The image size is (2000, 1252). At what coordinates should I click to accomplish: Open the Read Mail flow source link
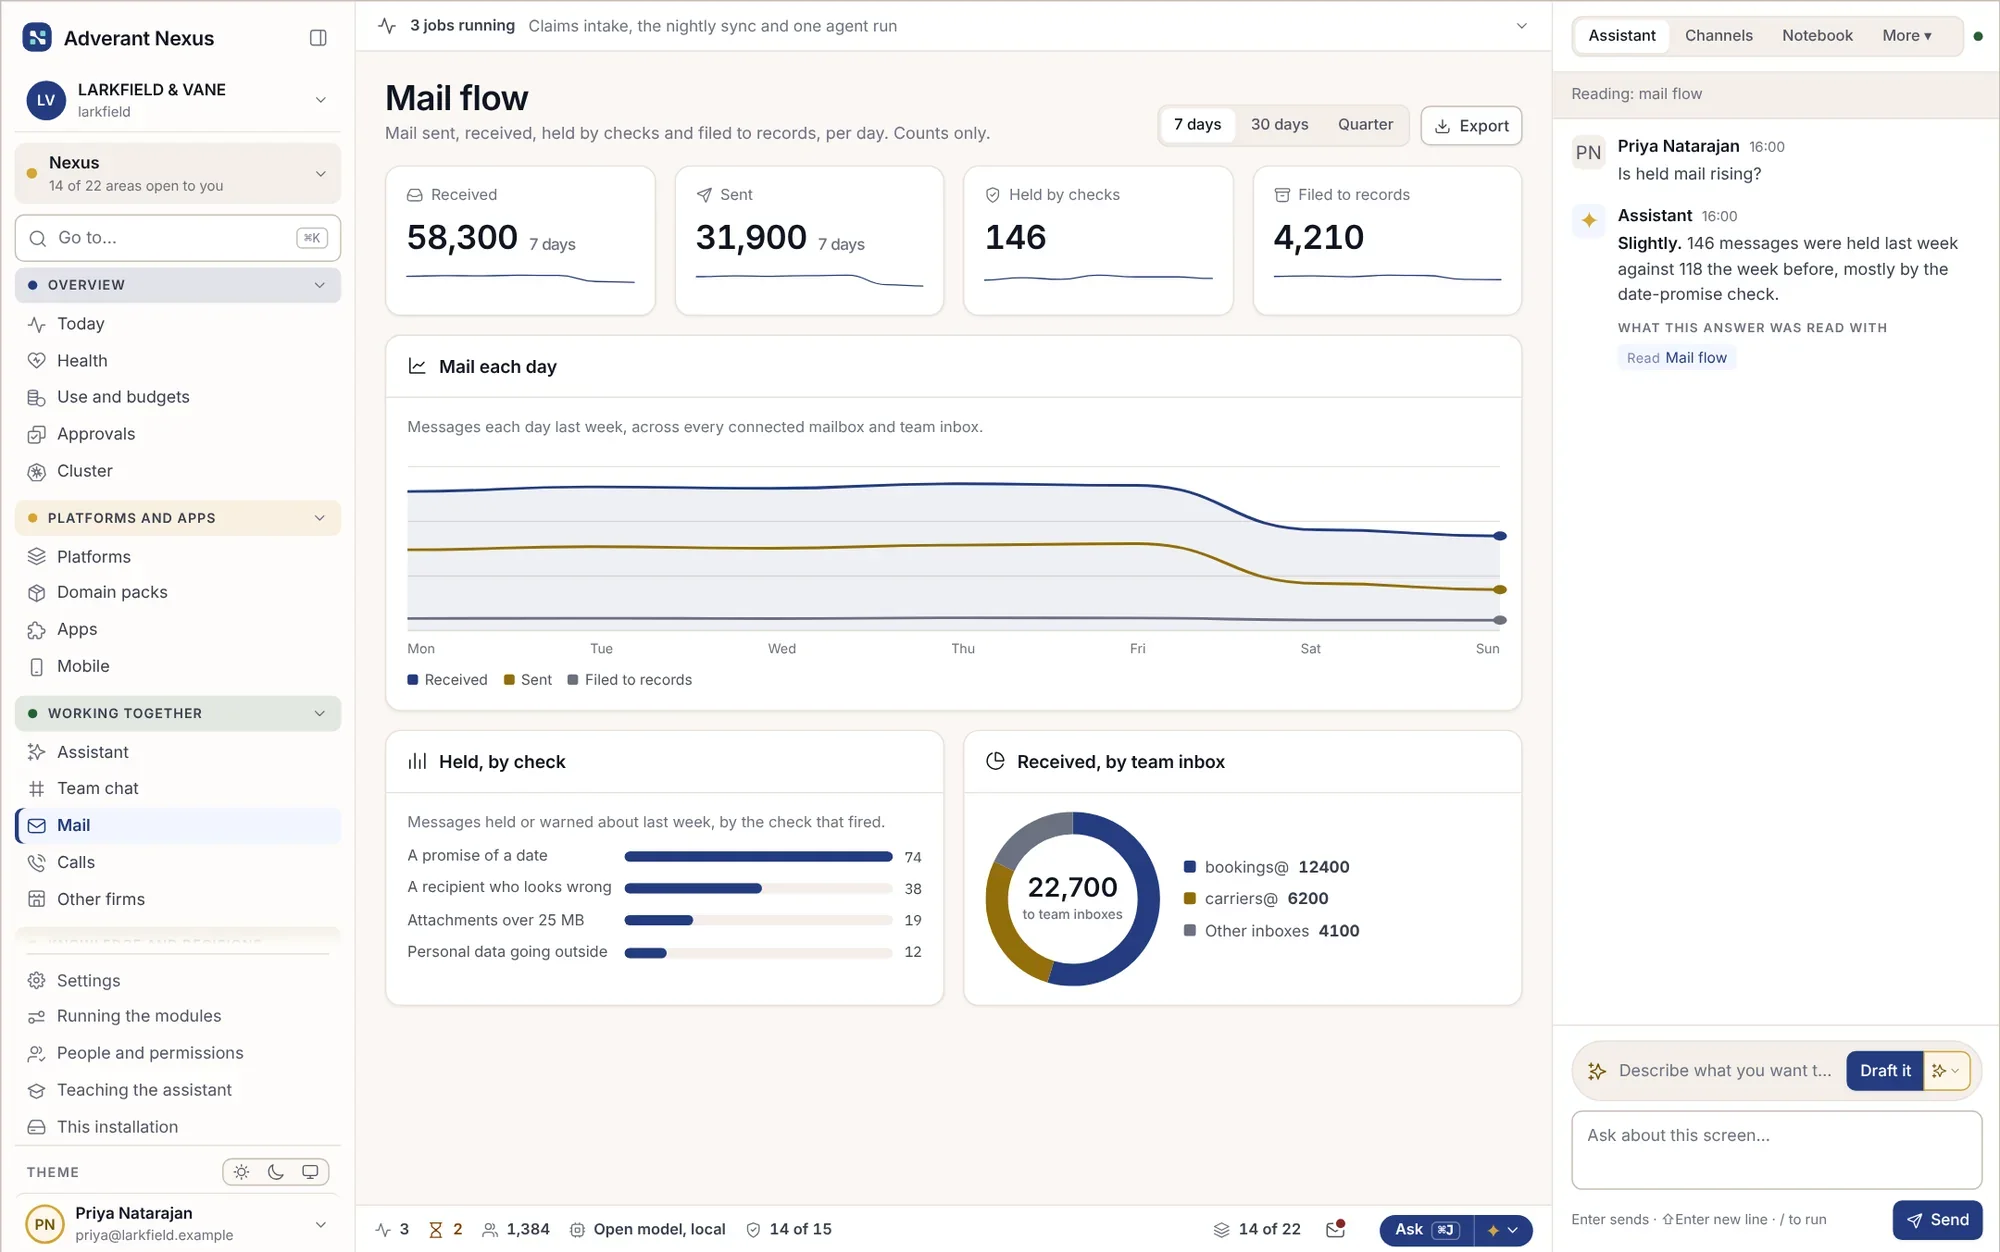click(x=1676, y=358)
